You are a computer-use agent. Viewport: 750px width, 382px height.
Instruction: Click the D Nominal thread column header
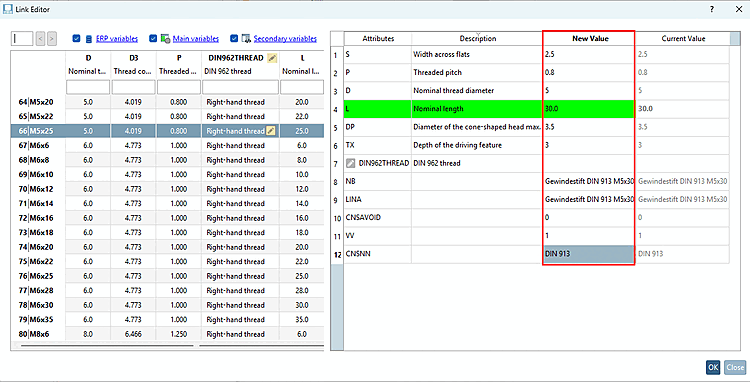[x=88, y=65]
